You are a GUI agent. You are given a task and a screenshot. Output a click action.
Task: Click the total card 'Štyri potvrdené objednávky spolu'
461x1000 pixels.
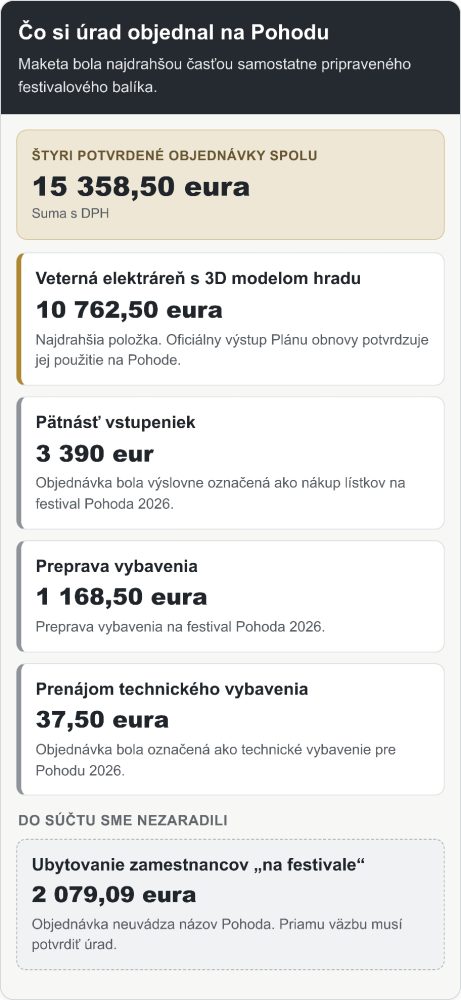tap(230, 185)
